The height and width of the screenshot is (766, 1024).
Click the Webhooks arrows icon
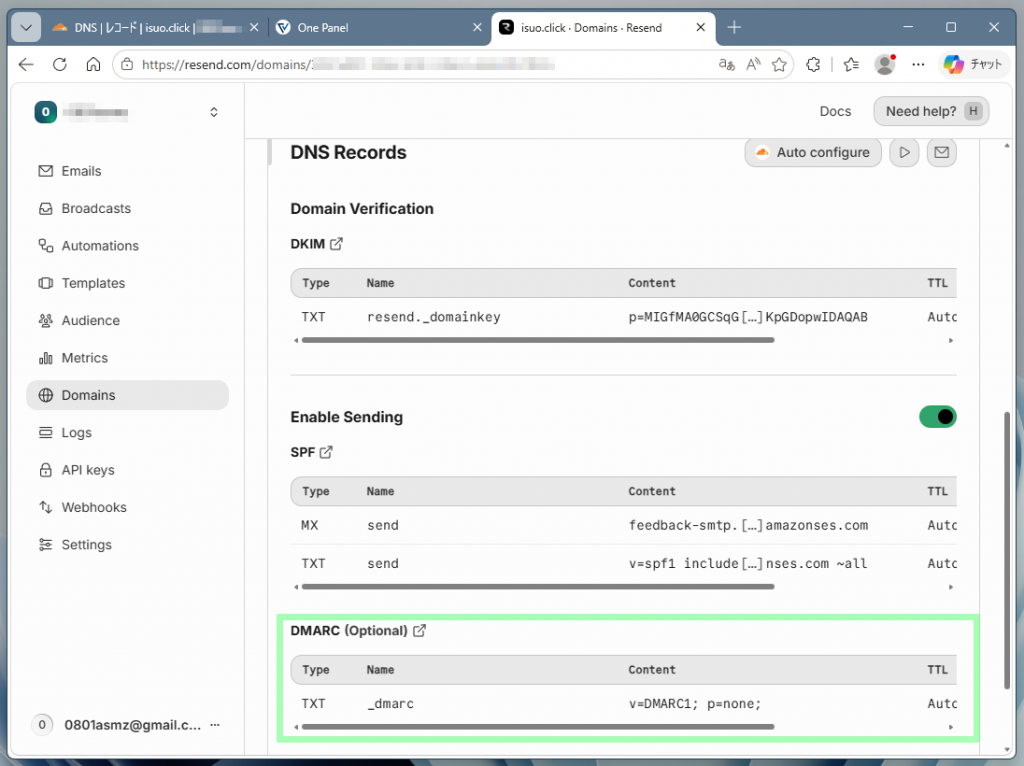pyautogui.click(x=46, y=507)
